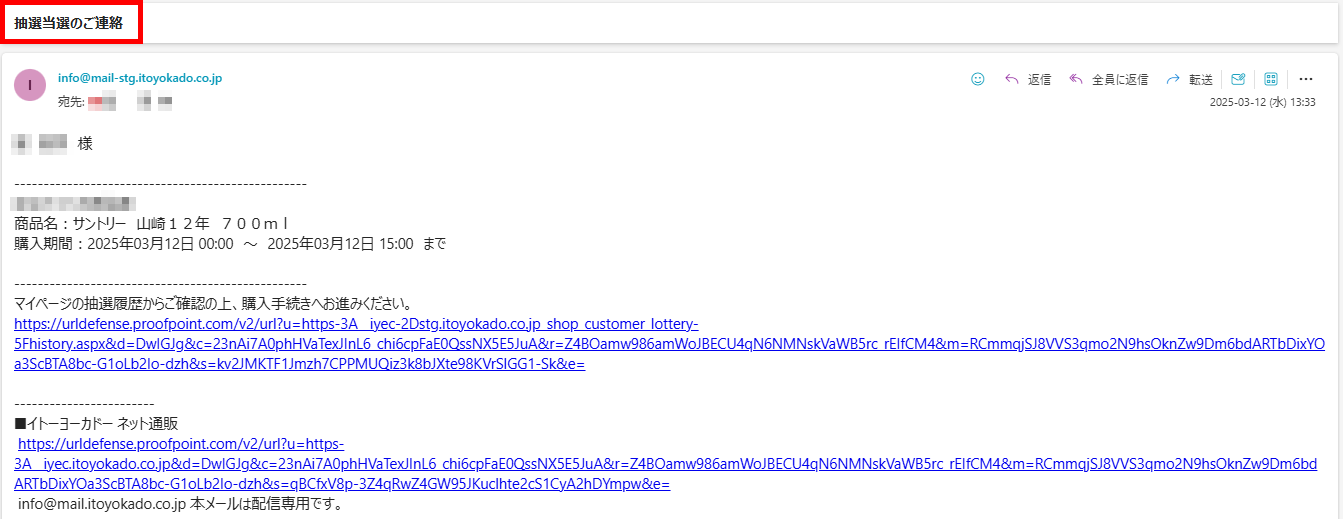Expand the three-dot more actions menu
1343x519 pixels.
[1305, 79]
